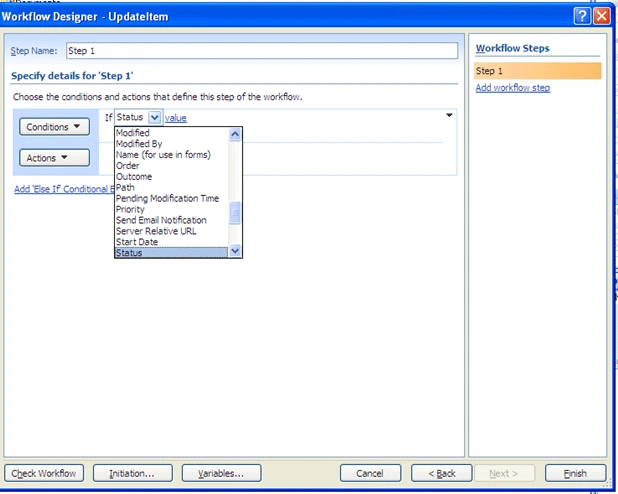Open the Variables button
Viewport: 618px width, 494px height.
click(221, 473)
